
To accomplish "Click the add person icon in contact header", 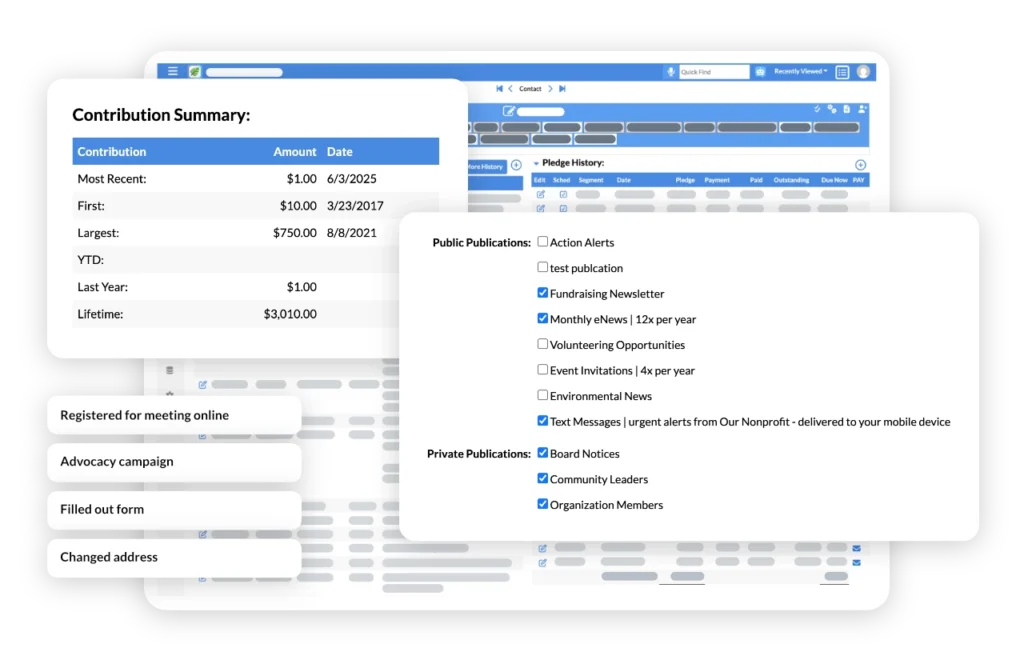I will point(862,109).
